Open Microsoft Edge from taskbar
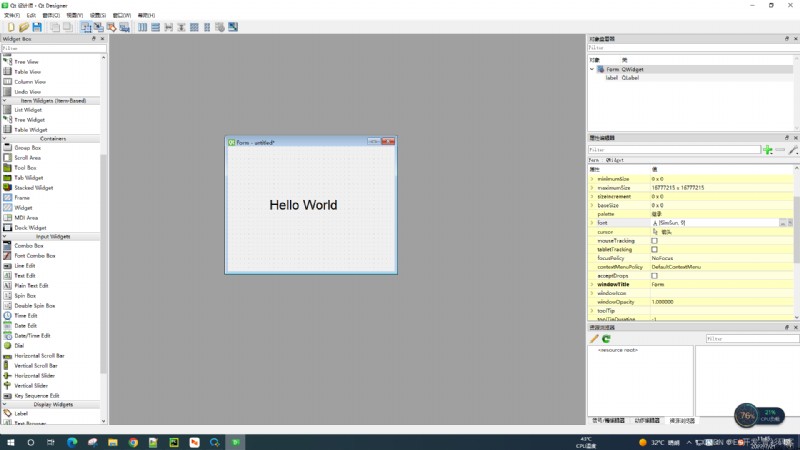The height and width of the screenshot is (450, 800). tap(71, 442)
